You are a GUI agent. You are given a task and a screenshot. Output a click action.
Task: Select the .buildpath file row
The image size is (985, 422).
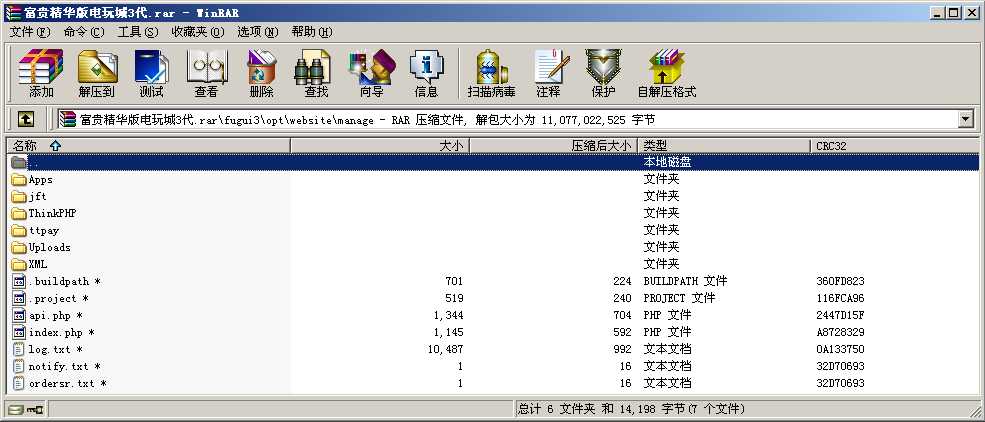(x=493, y=281)
